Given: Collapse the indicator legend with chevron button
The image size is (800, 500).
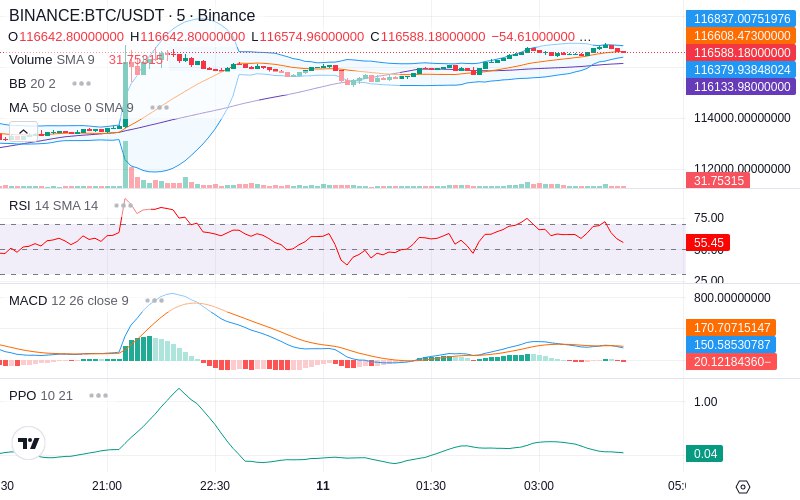Looking at the screenshot, I should tap(23, 132).
